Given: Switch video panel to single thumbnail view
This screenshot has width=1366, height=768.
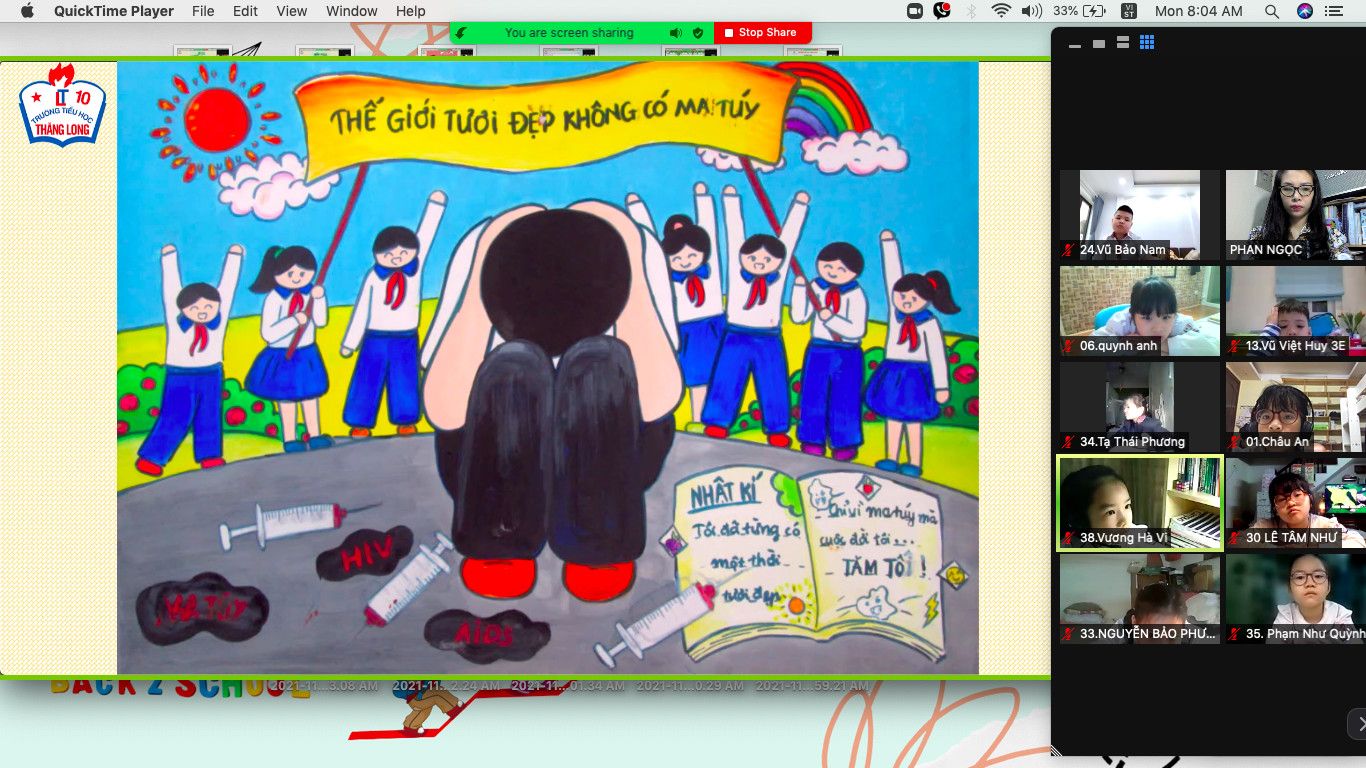Looking at the screenshot, I should pyautogui.click(x=1099, y=43).
